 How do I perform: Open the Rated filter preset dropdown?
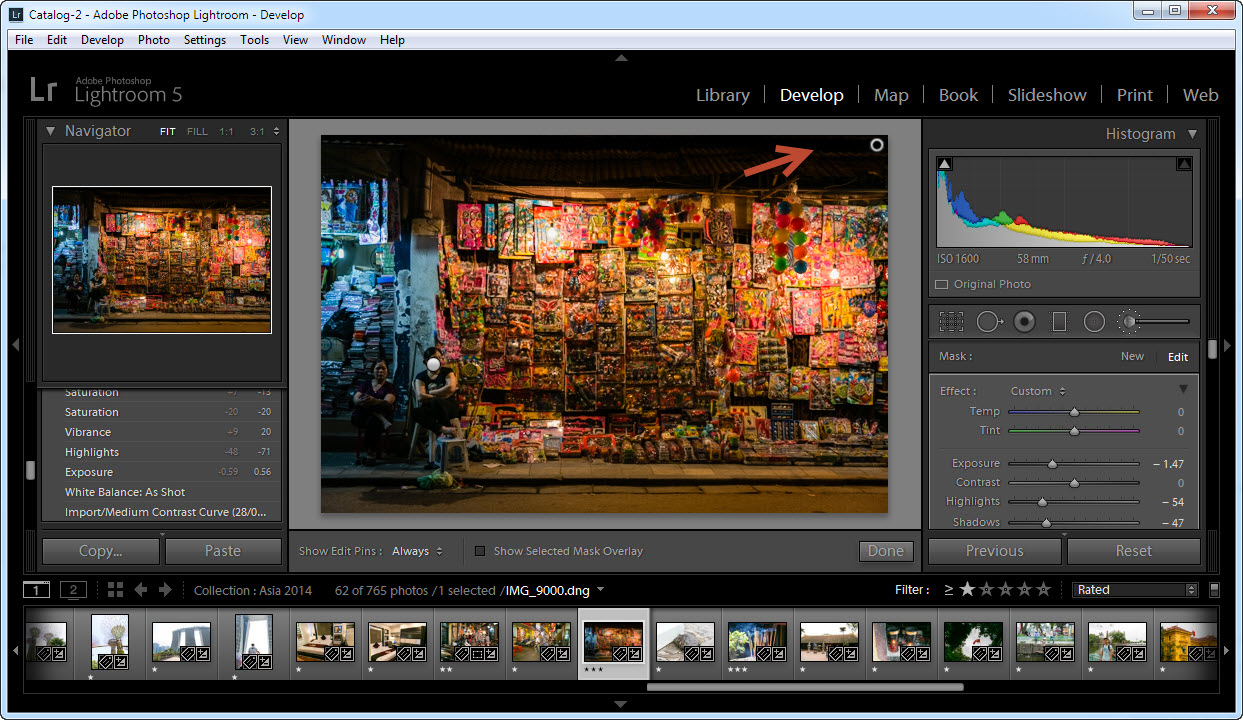pos(1135,590)
